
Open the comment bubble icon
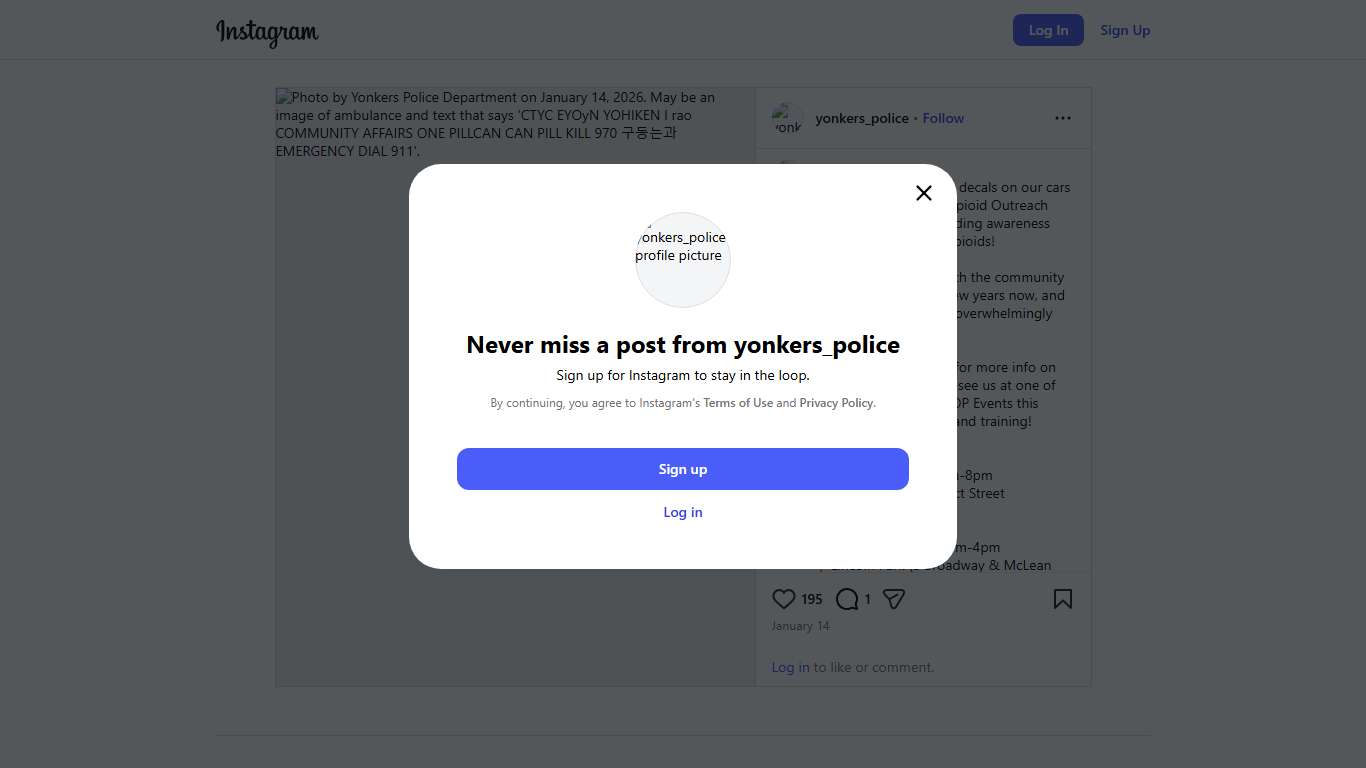coord(847,599)
